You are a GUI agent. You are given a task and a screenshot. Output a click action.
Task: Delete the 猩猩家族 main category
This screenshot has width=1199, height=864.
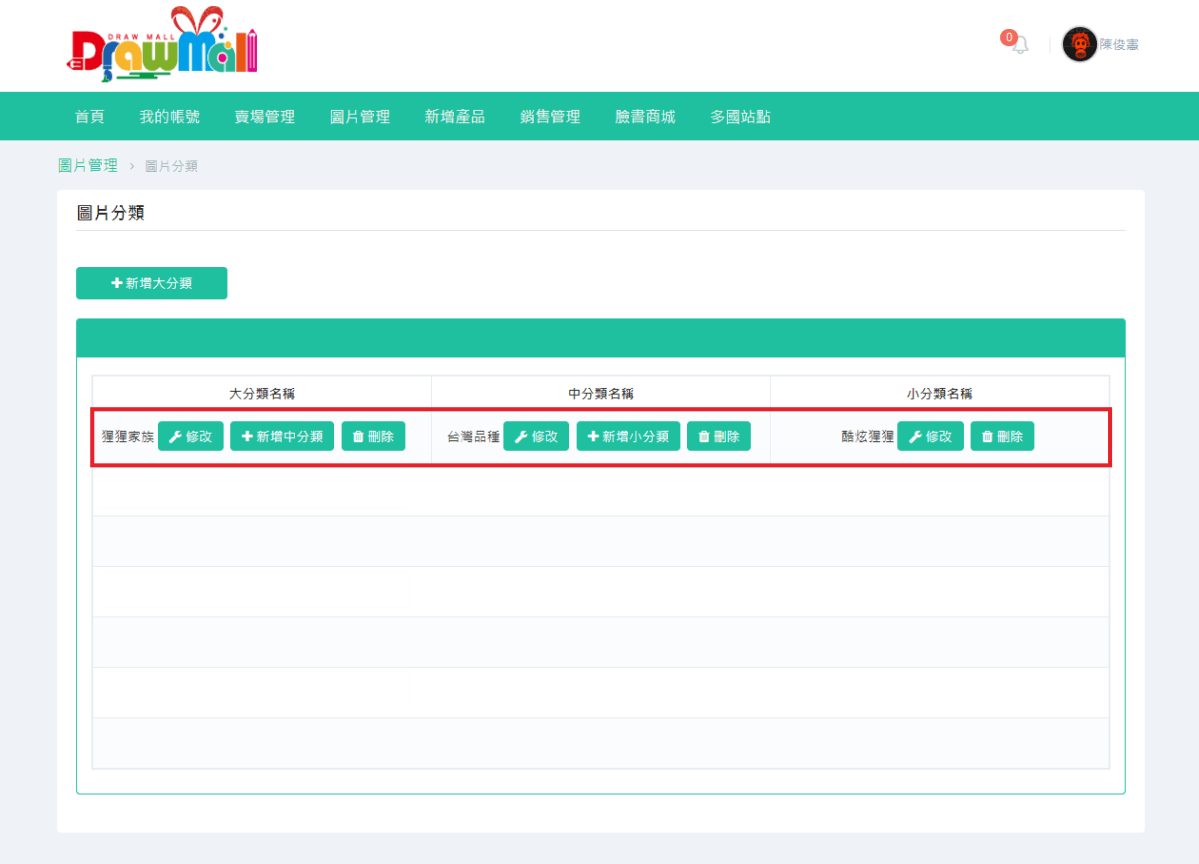373,437
